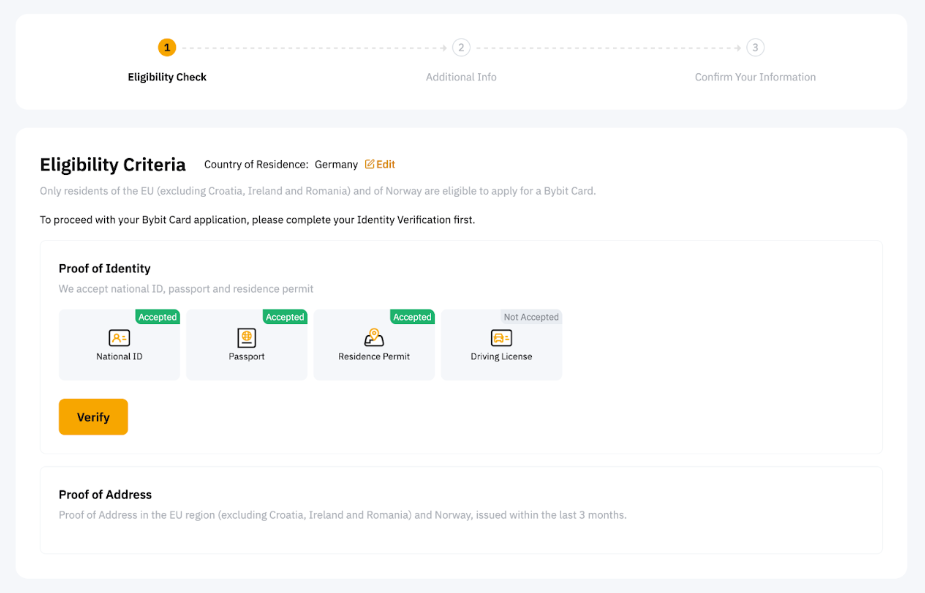The image size is (925, 593).
Task: Open the Confirm Your Information step label
Action: pyautogui.click(x=755, y=77)
